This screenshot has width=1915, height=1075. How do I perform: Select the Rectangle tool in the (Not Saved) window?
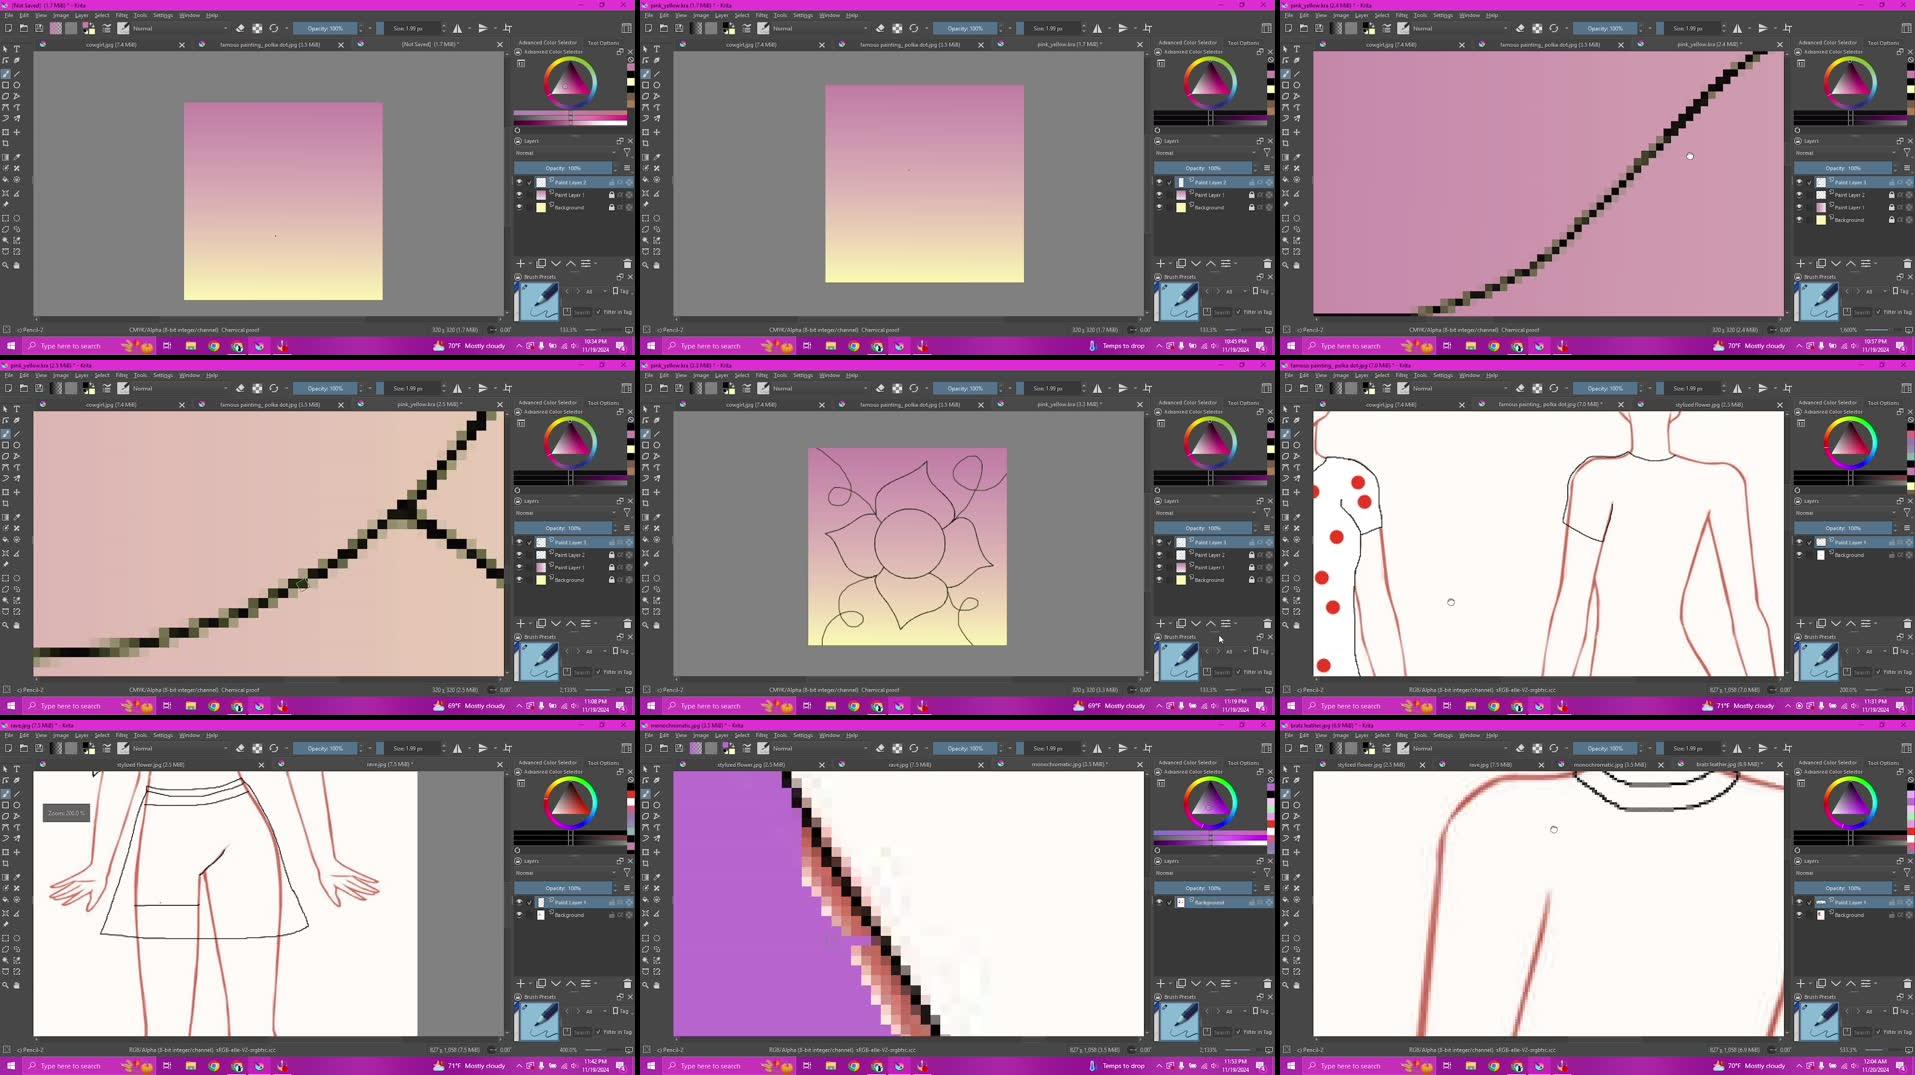coord(6,85)
